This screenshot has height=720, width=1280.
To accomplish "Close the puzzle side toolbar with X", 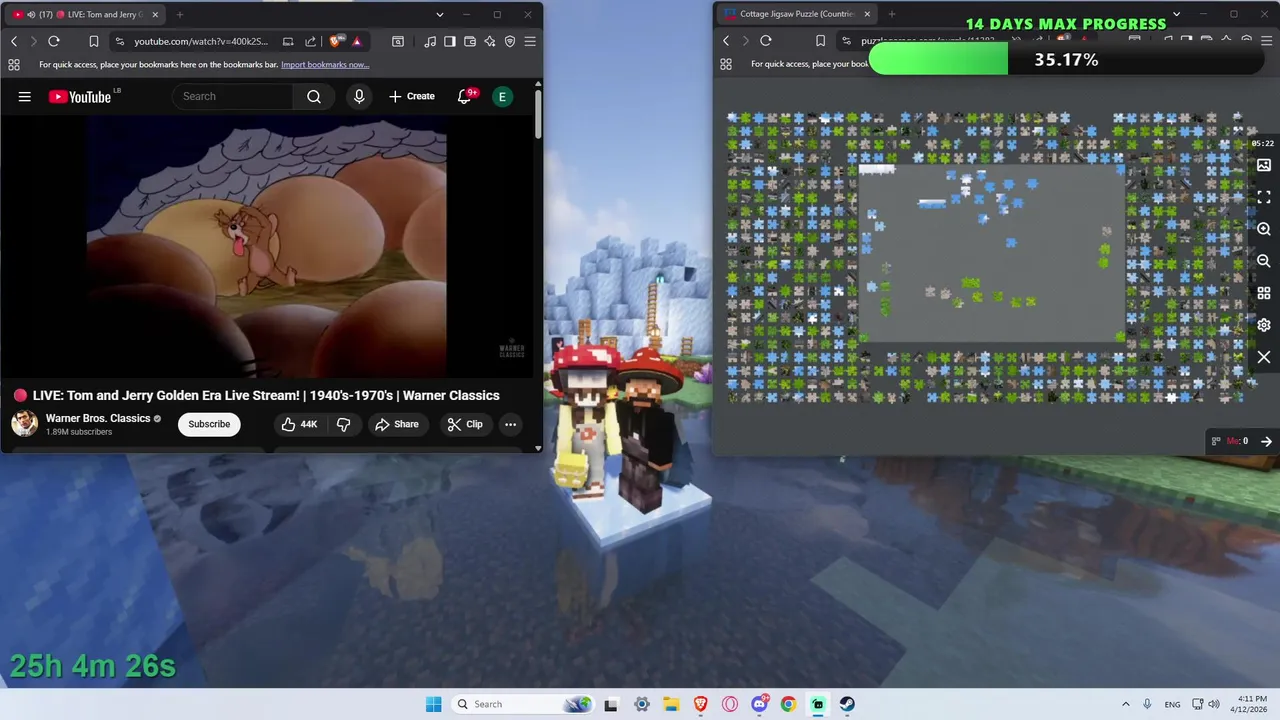I will coord(1264,357).
